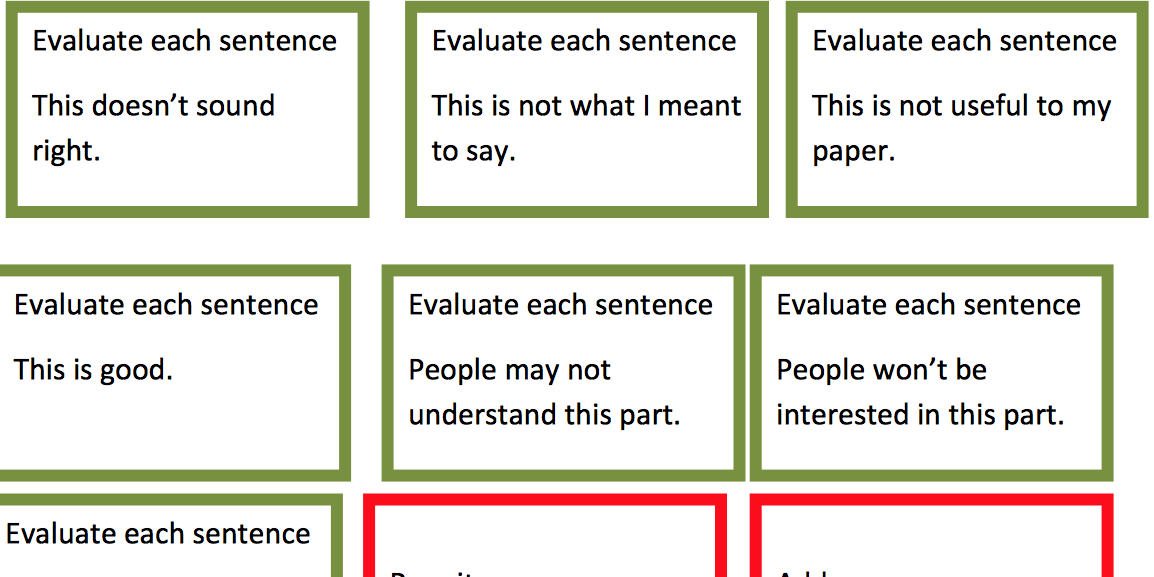This screenshot has height=577, width=1154.
Task: Click the words "understand this part."
Action: (545, 415)
